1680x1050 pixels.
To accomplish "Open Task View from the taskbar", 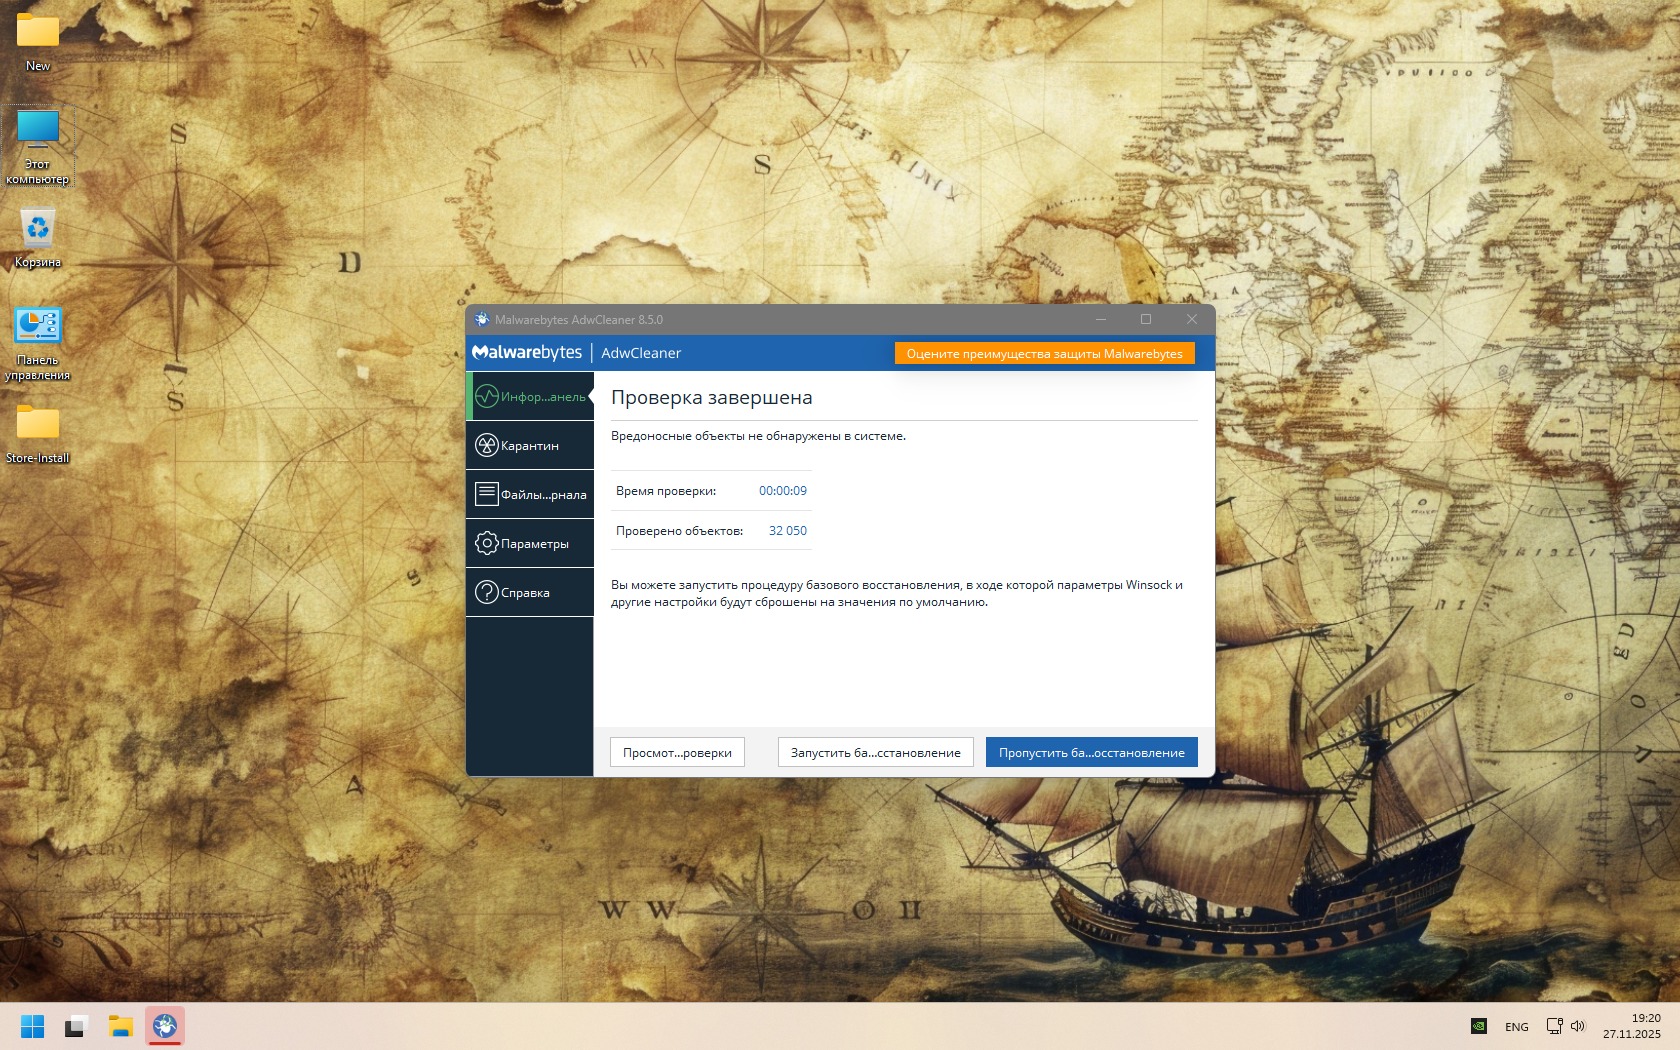I will [x=77, y=1026].
